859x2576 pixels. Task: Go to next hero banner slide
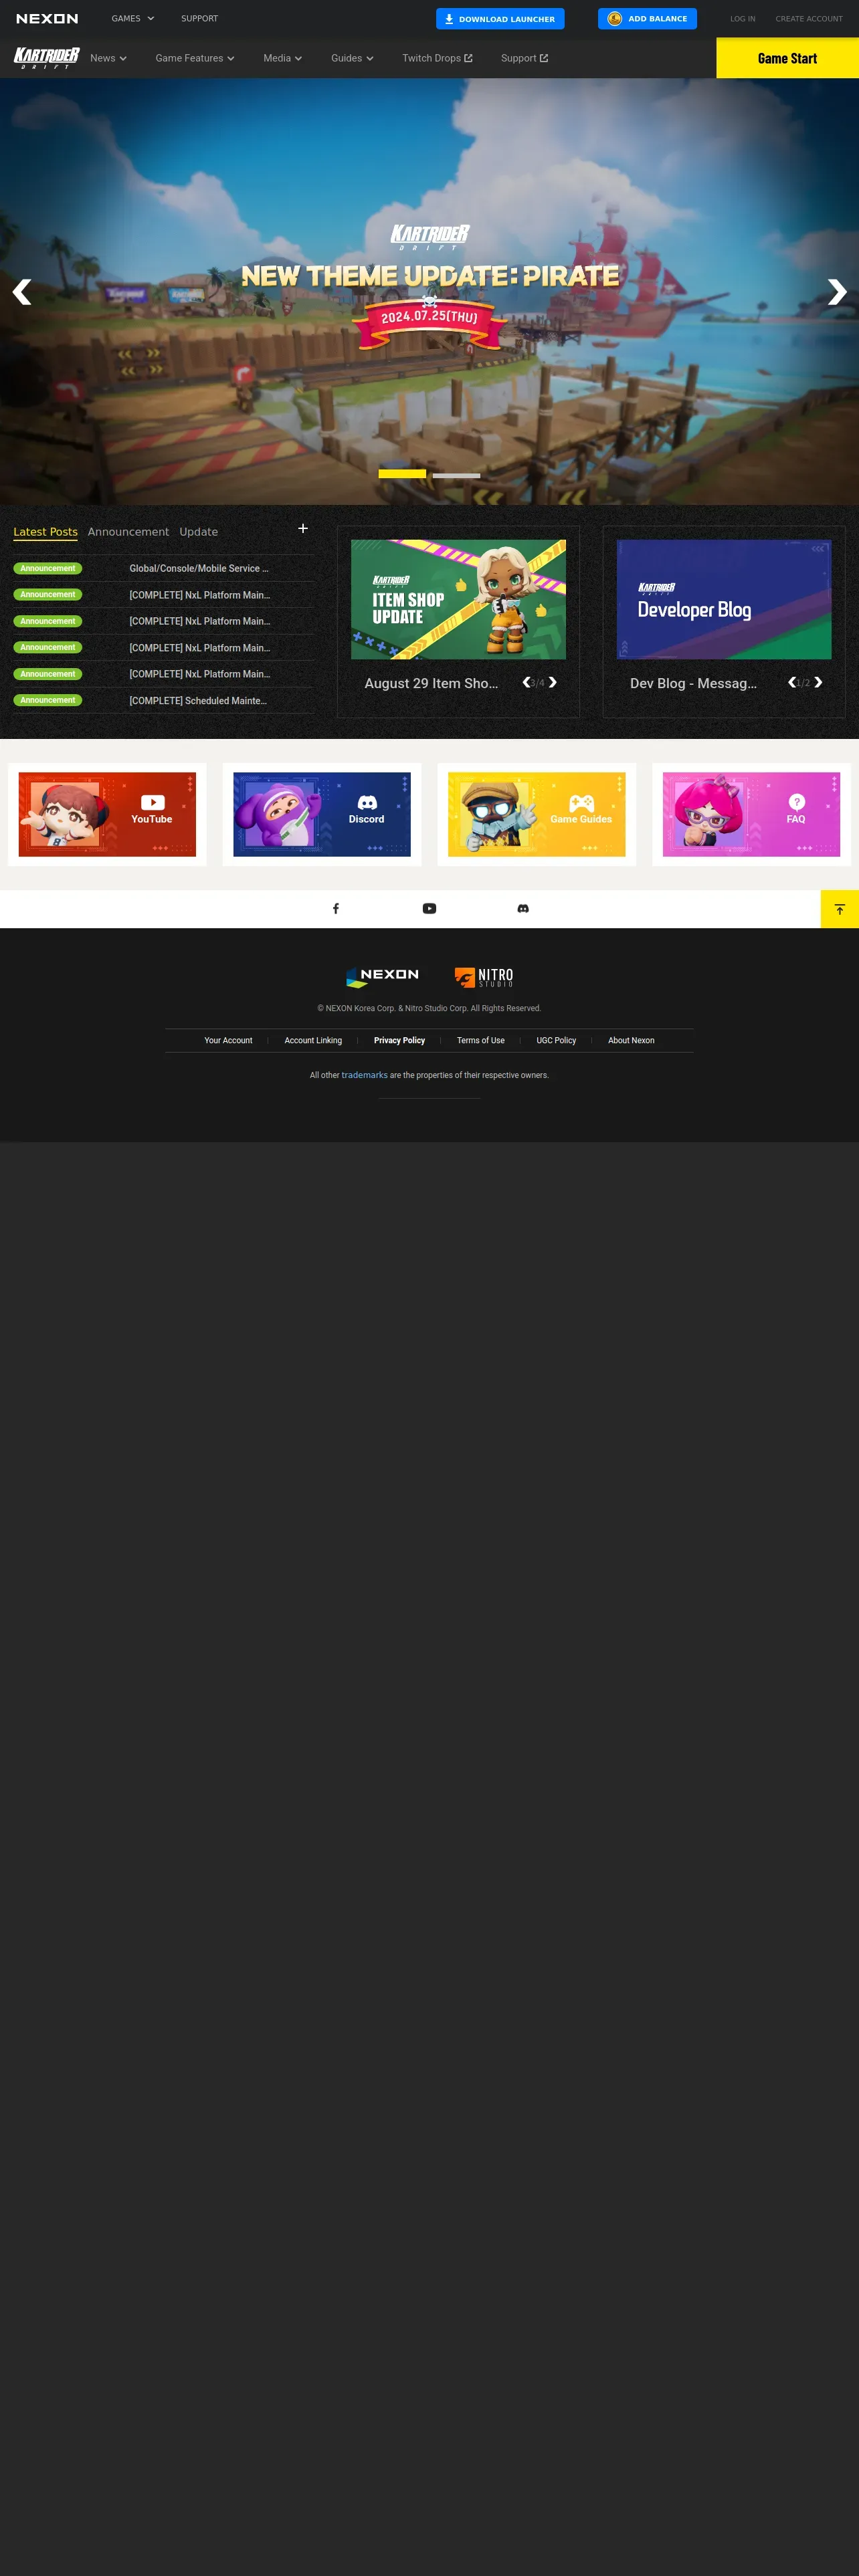[837, 292]
